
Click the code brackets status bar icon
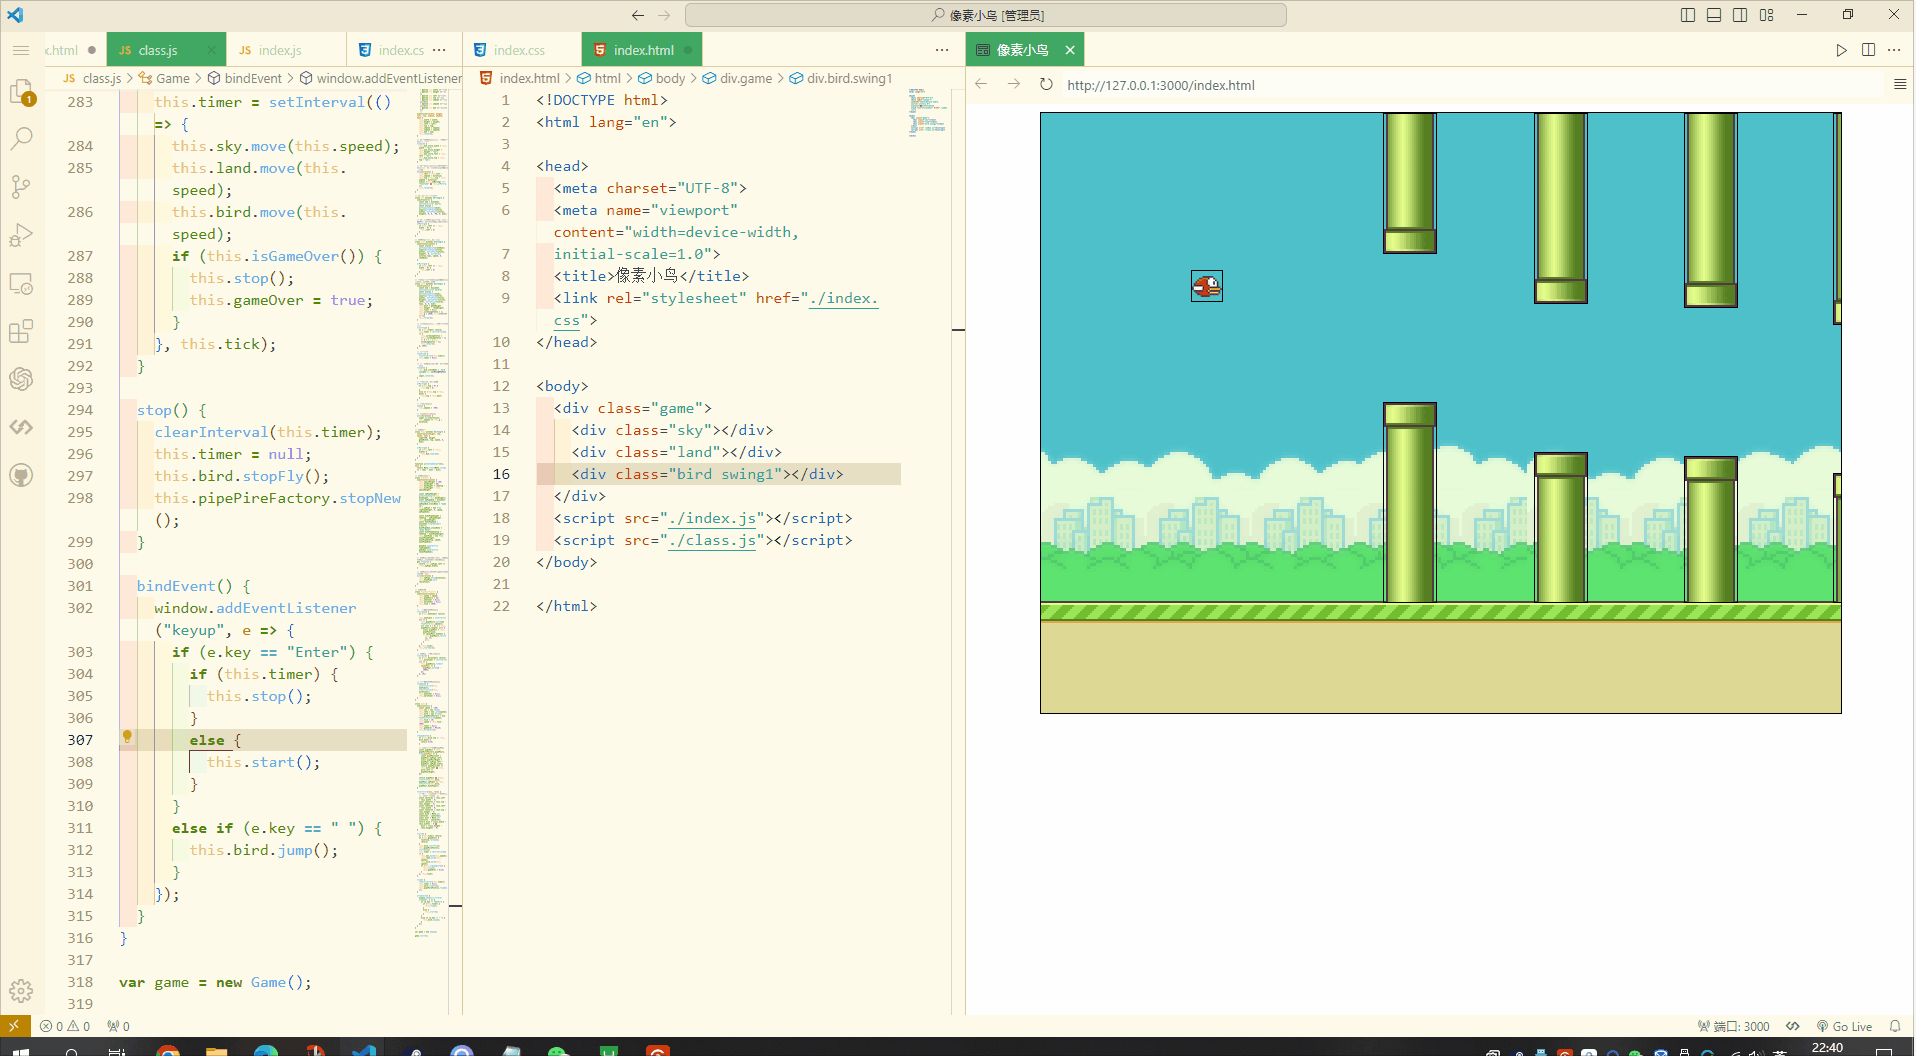(x=1793, y=1026)
